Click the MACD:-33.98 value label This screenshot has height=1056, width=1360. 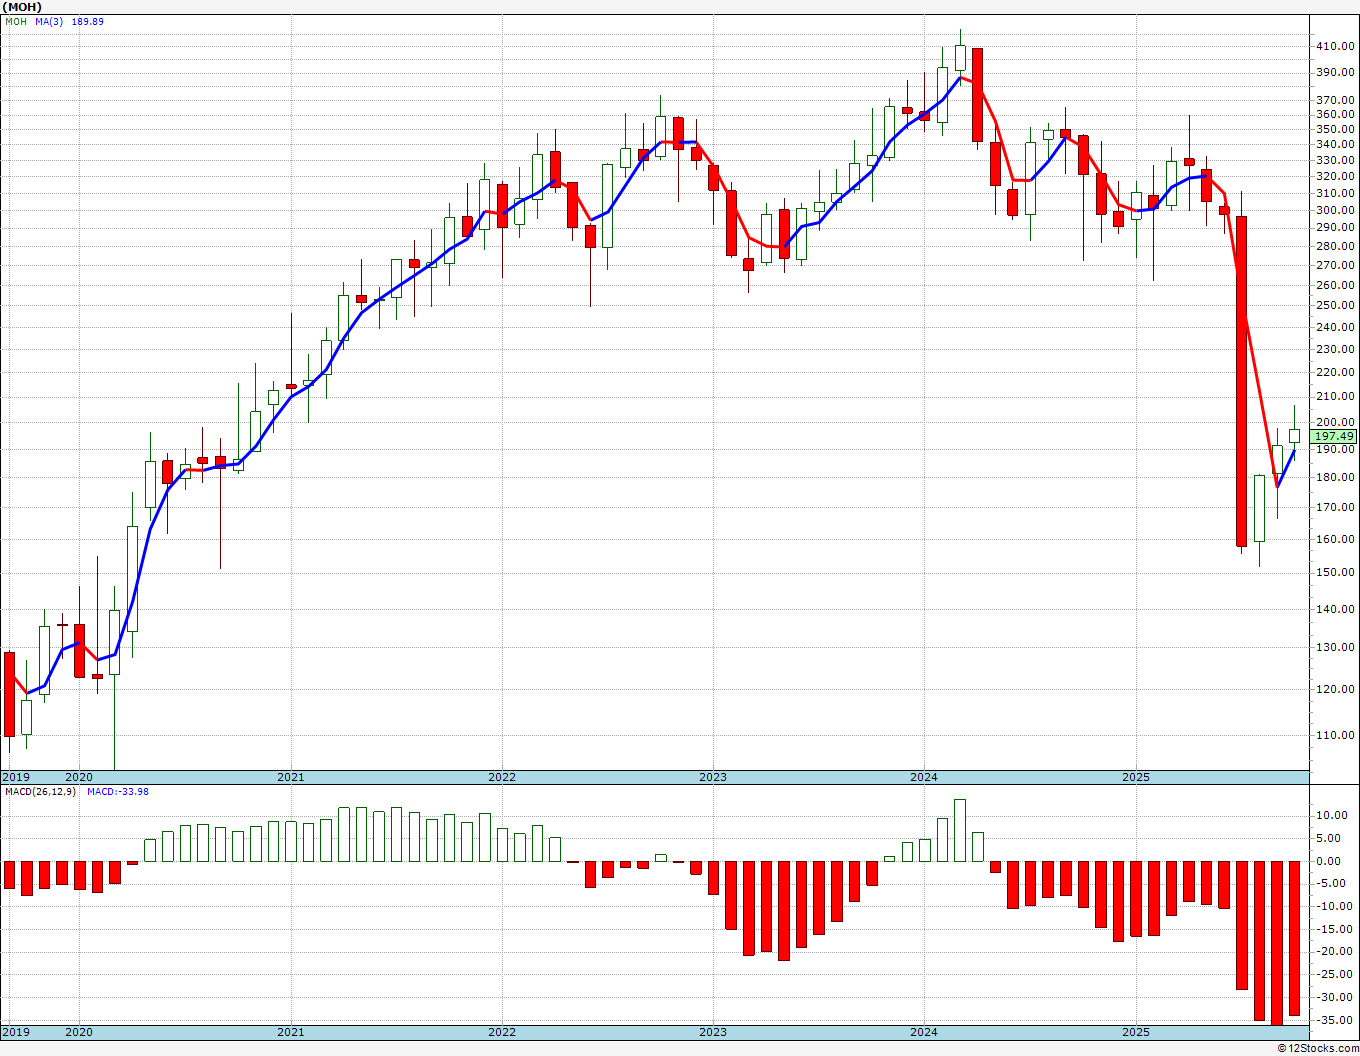point(118,791)
